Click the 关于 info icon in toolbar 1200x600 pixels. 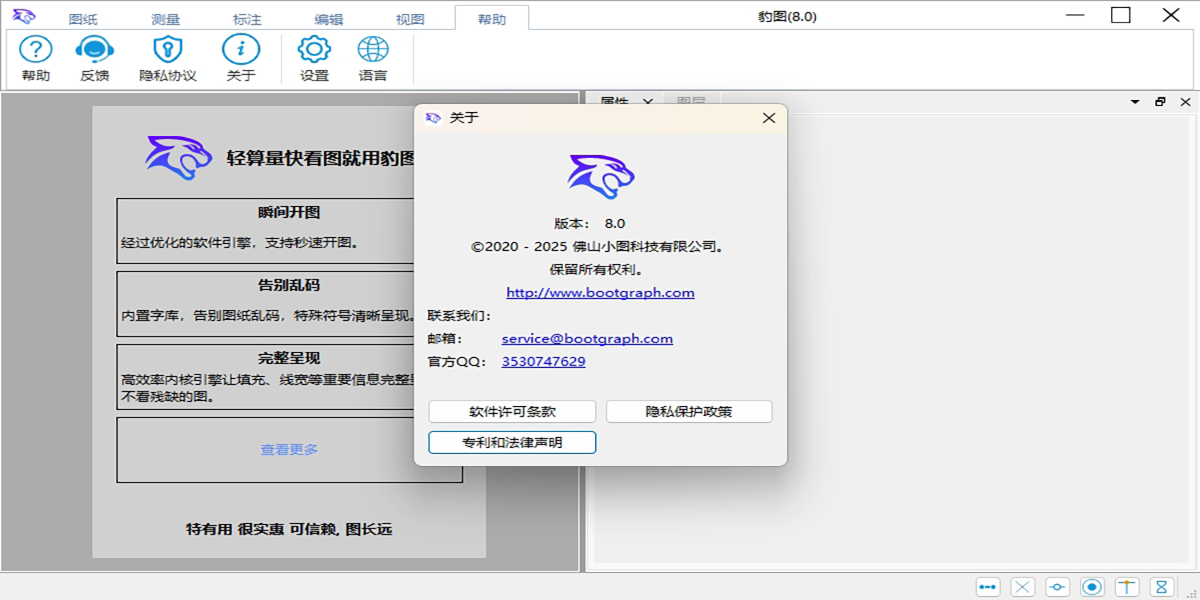(241, 58)
